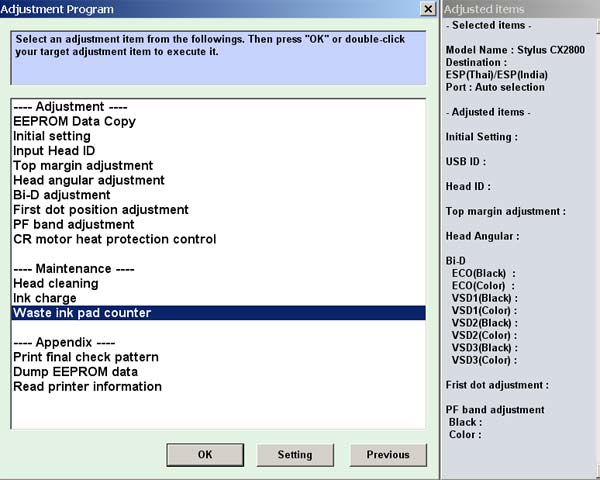
Task: Select Initial setting from list
Action: (x=52, y=136)
